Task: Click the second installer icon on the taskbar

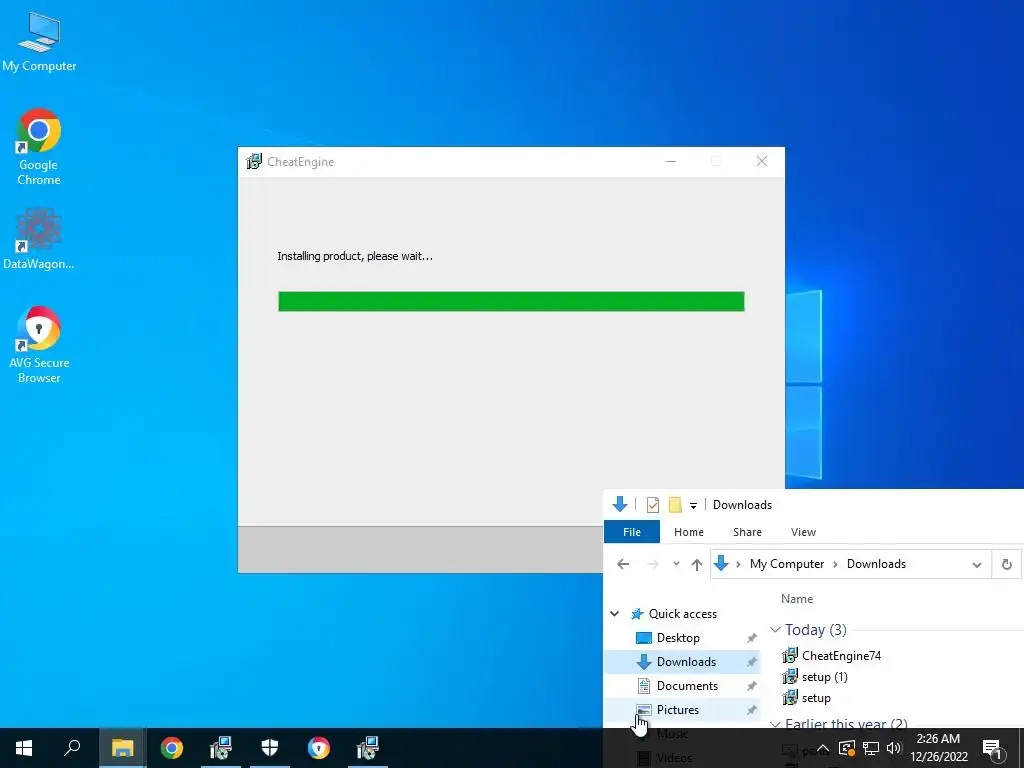Action: (x=368, y=748)
